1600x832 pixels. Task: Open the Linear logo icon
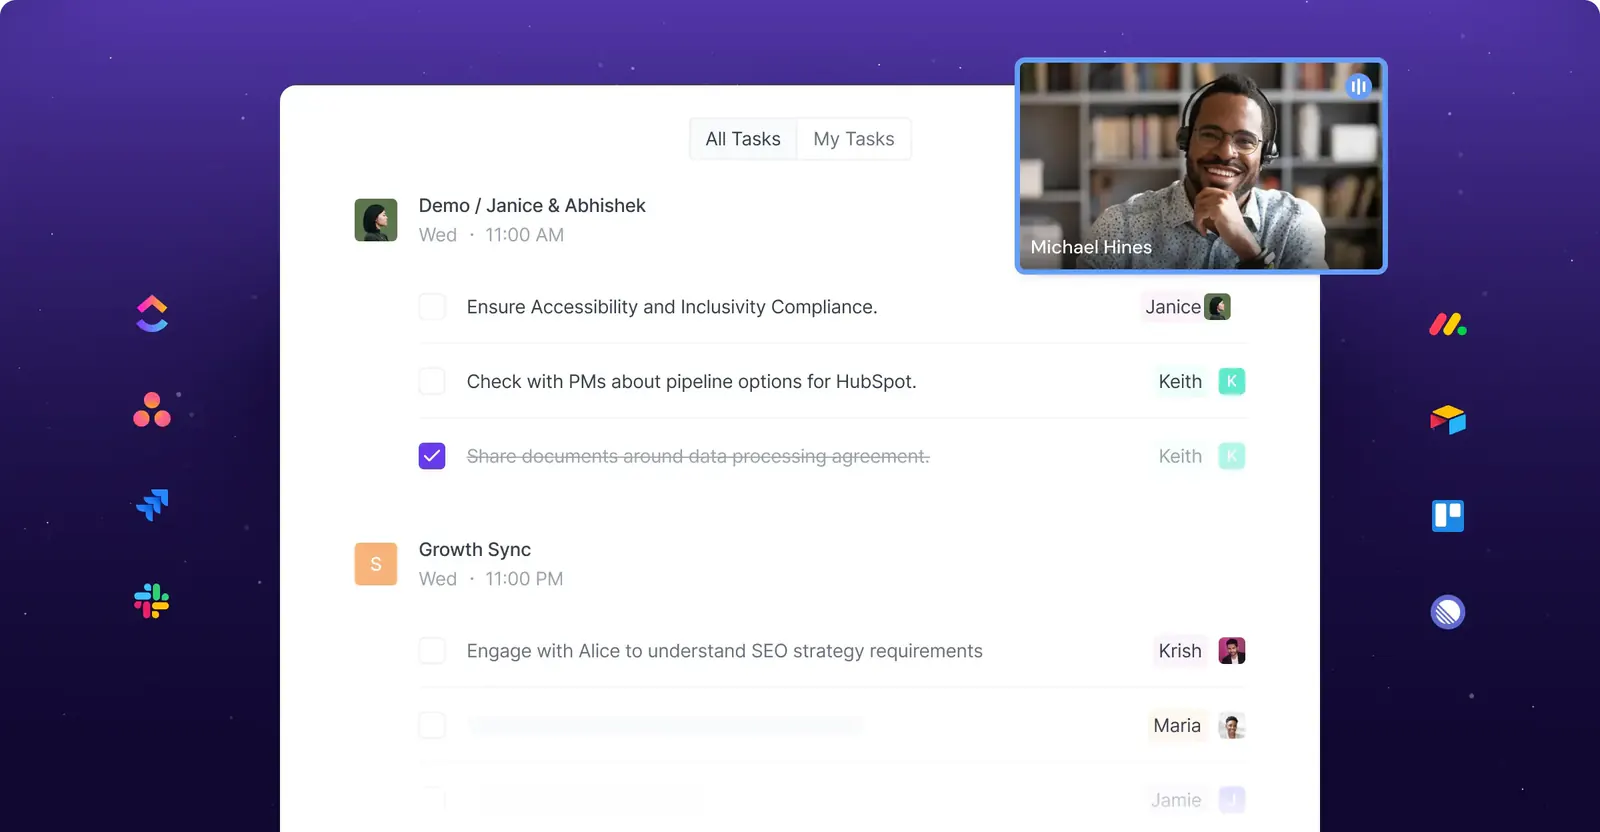(1448, 612)
